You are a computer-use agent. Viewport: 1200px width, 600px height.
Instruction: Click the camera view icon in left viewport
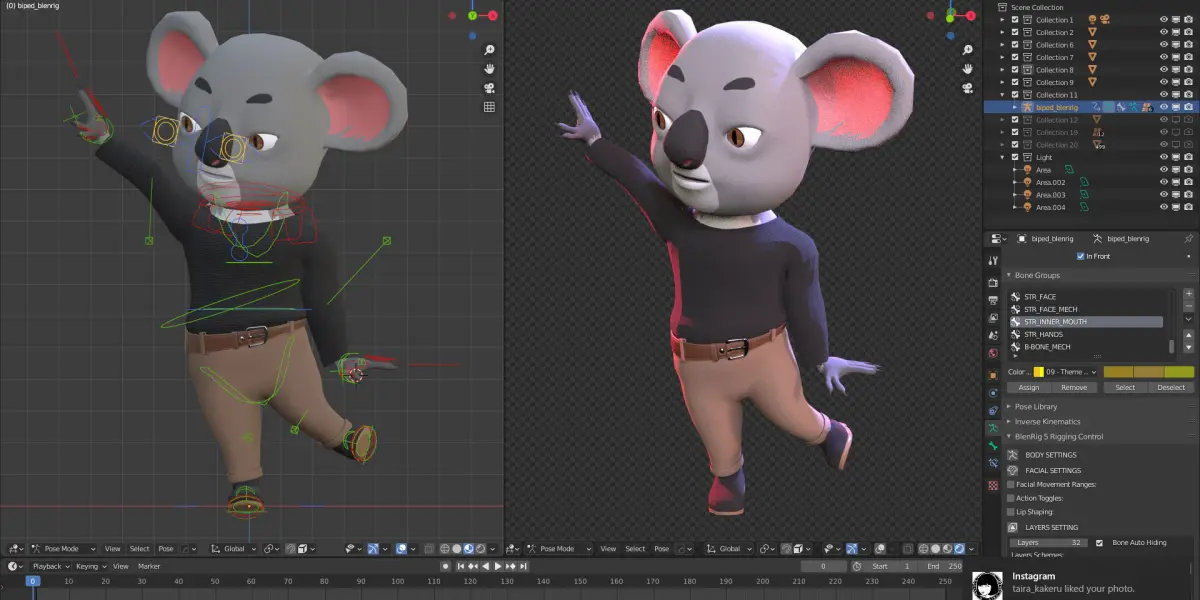coord(490,87)
